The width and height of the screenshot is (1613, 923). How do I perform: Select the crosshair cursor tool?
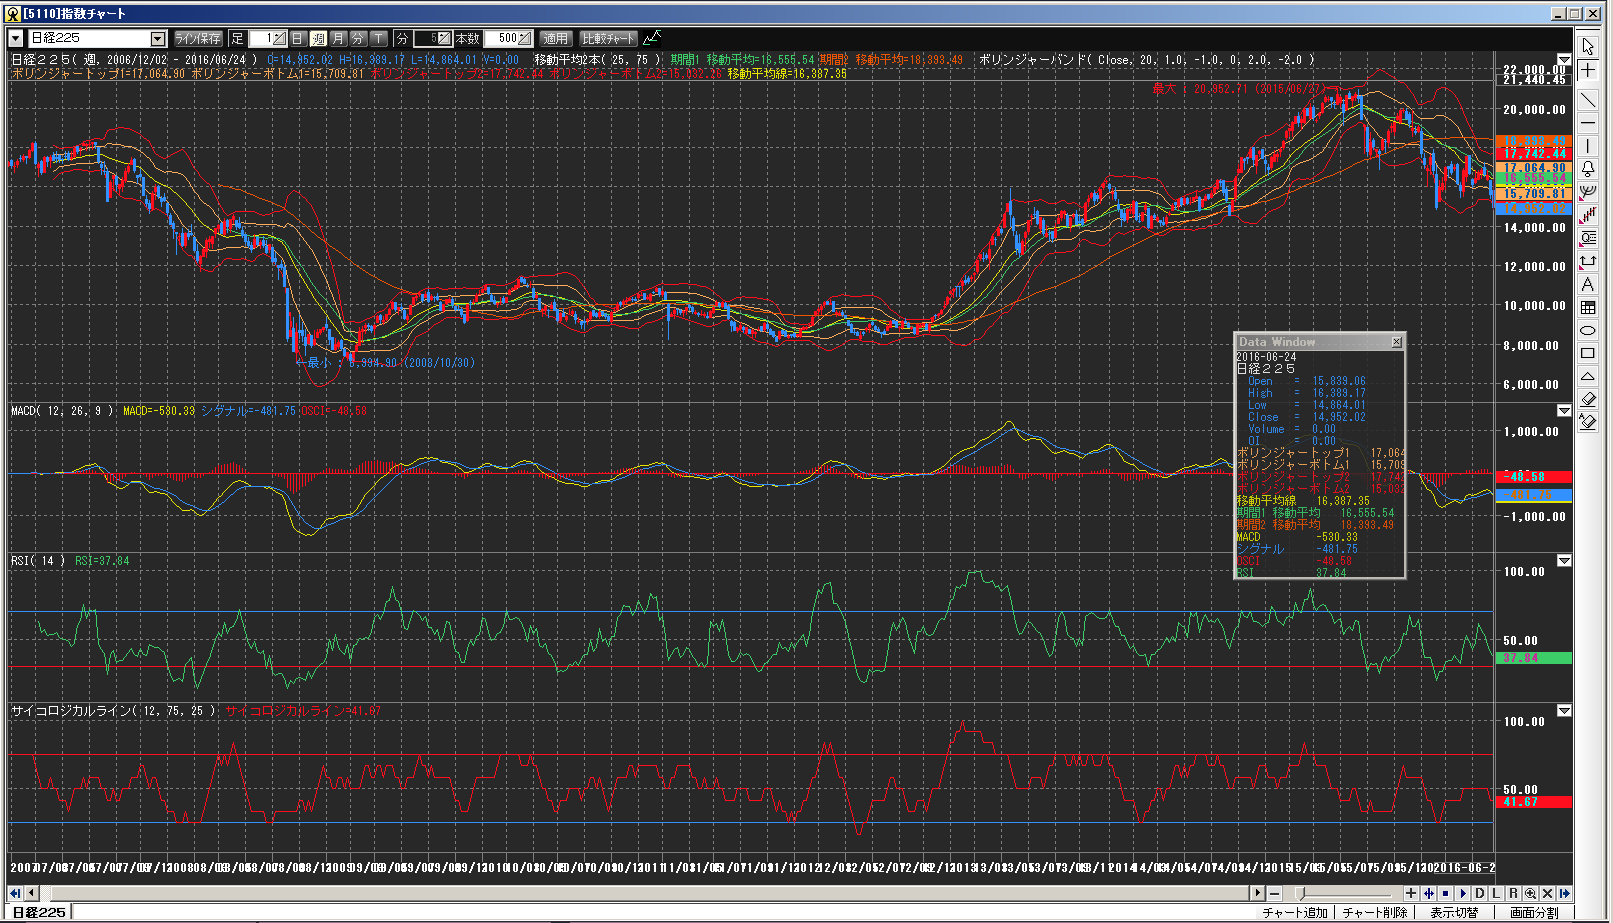1588,71
